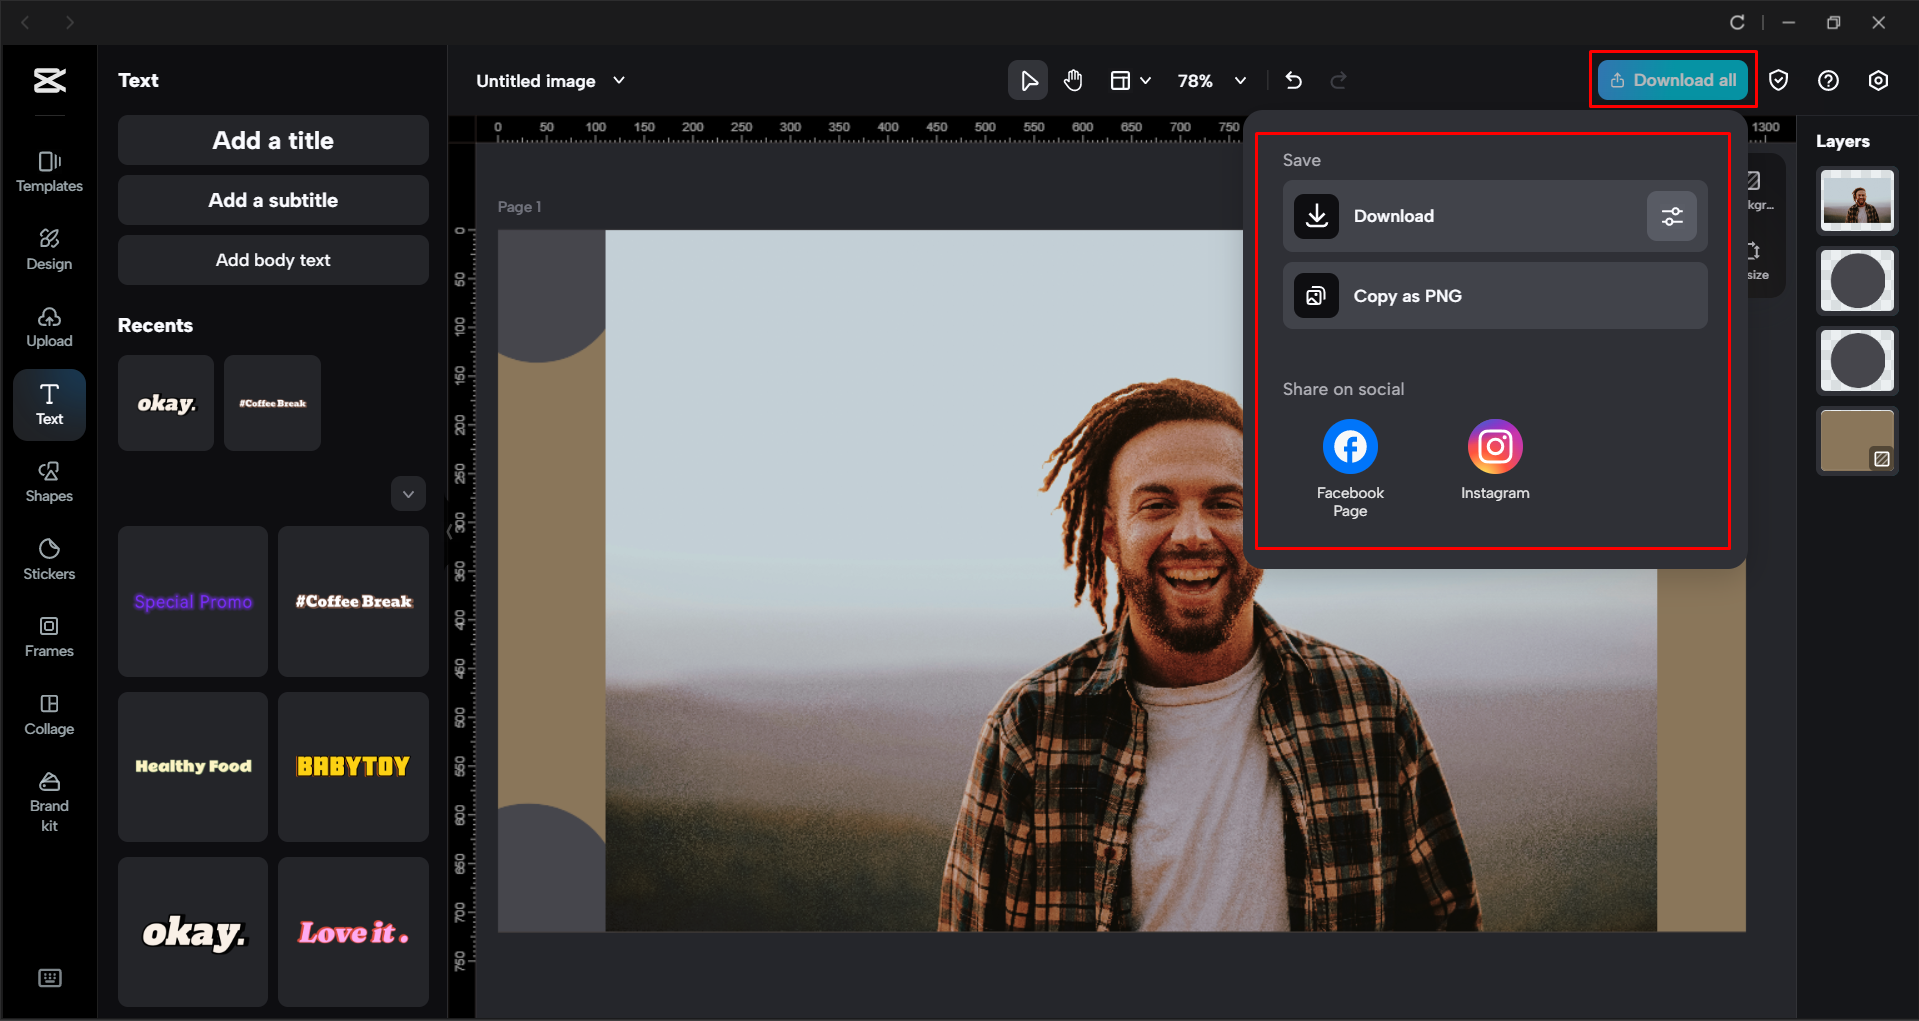Expand the Untitled image name dropdown
Image resolution: width=1919 pixels, height=1021 pixels.
tap(619, 81)
